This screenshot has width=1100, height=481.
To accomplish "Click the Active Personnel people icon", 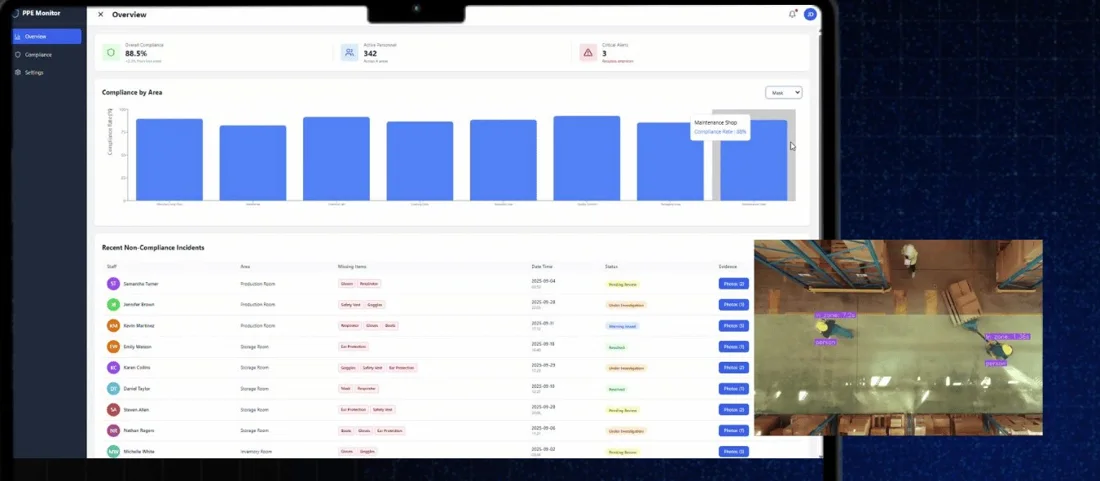I will pyautogui.click(x=349, y=52).
